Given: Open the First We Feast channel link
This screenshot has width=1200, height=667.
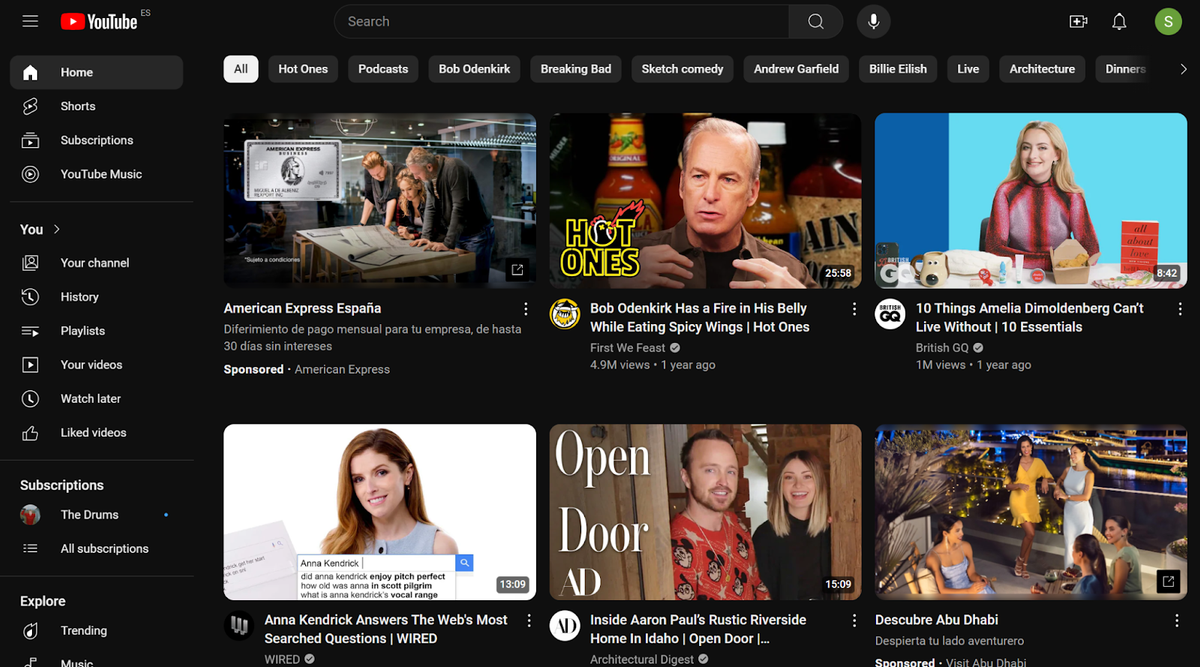Looking at the screenshot, I should (x=627, y=348).
